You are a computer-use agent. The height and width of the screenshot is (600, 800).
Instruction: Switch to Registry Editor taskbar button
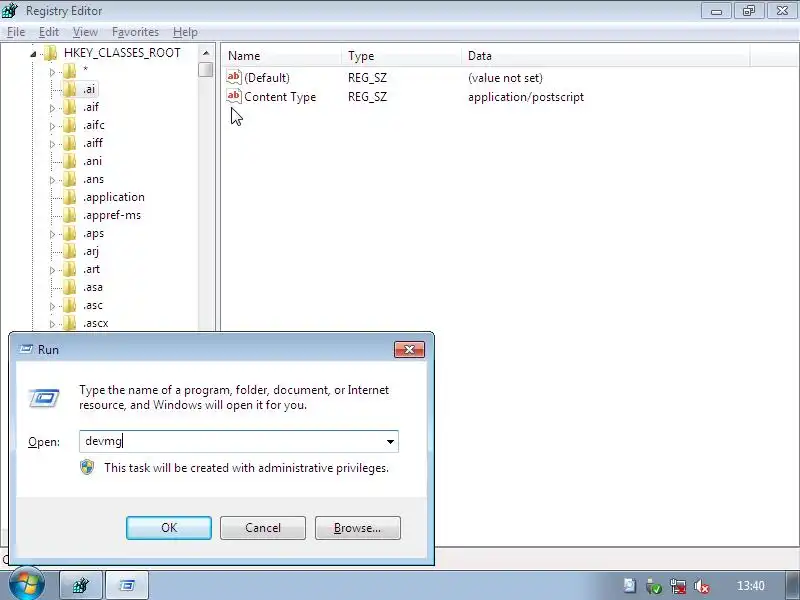[81, 585]
